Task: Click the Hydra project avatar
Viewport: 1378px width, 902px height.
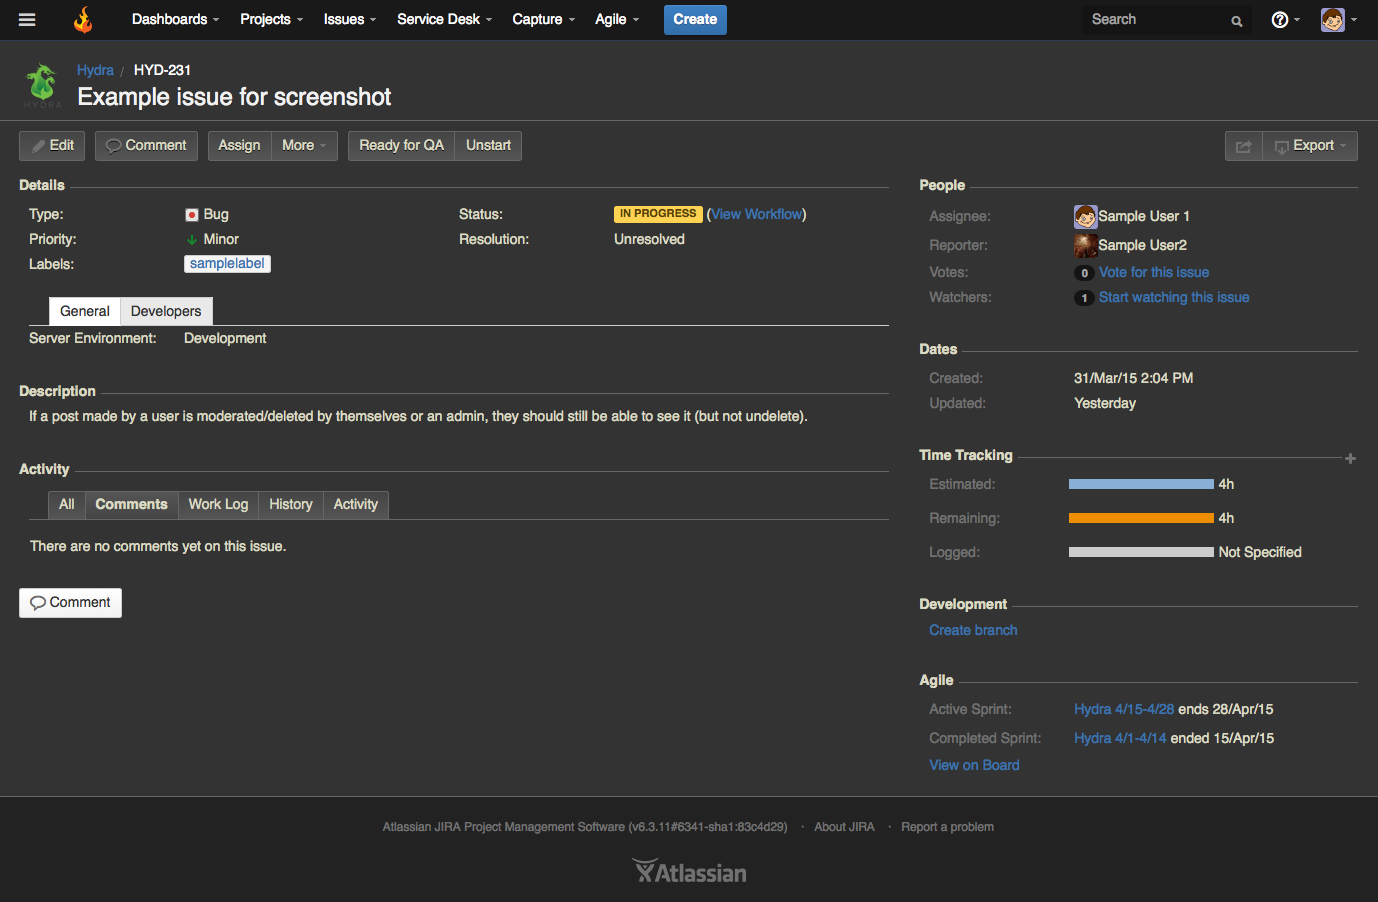Action: tap(41, 83)
